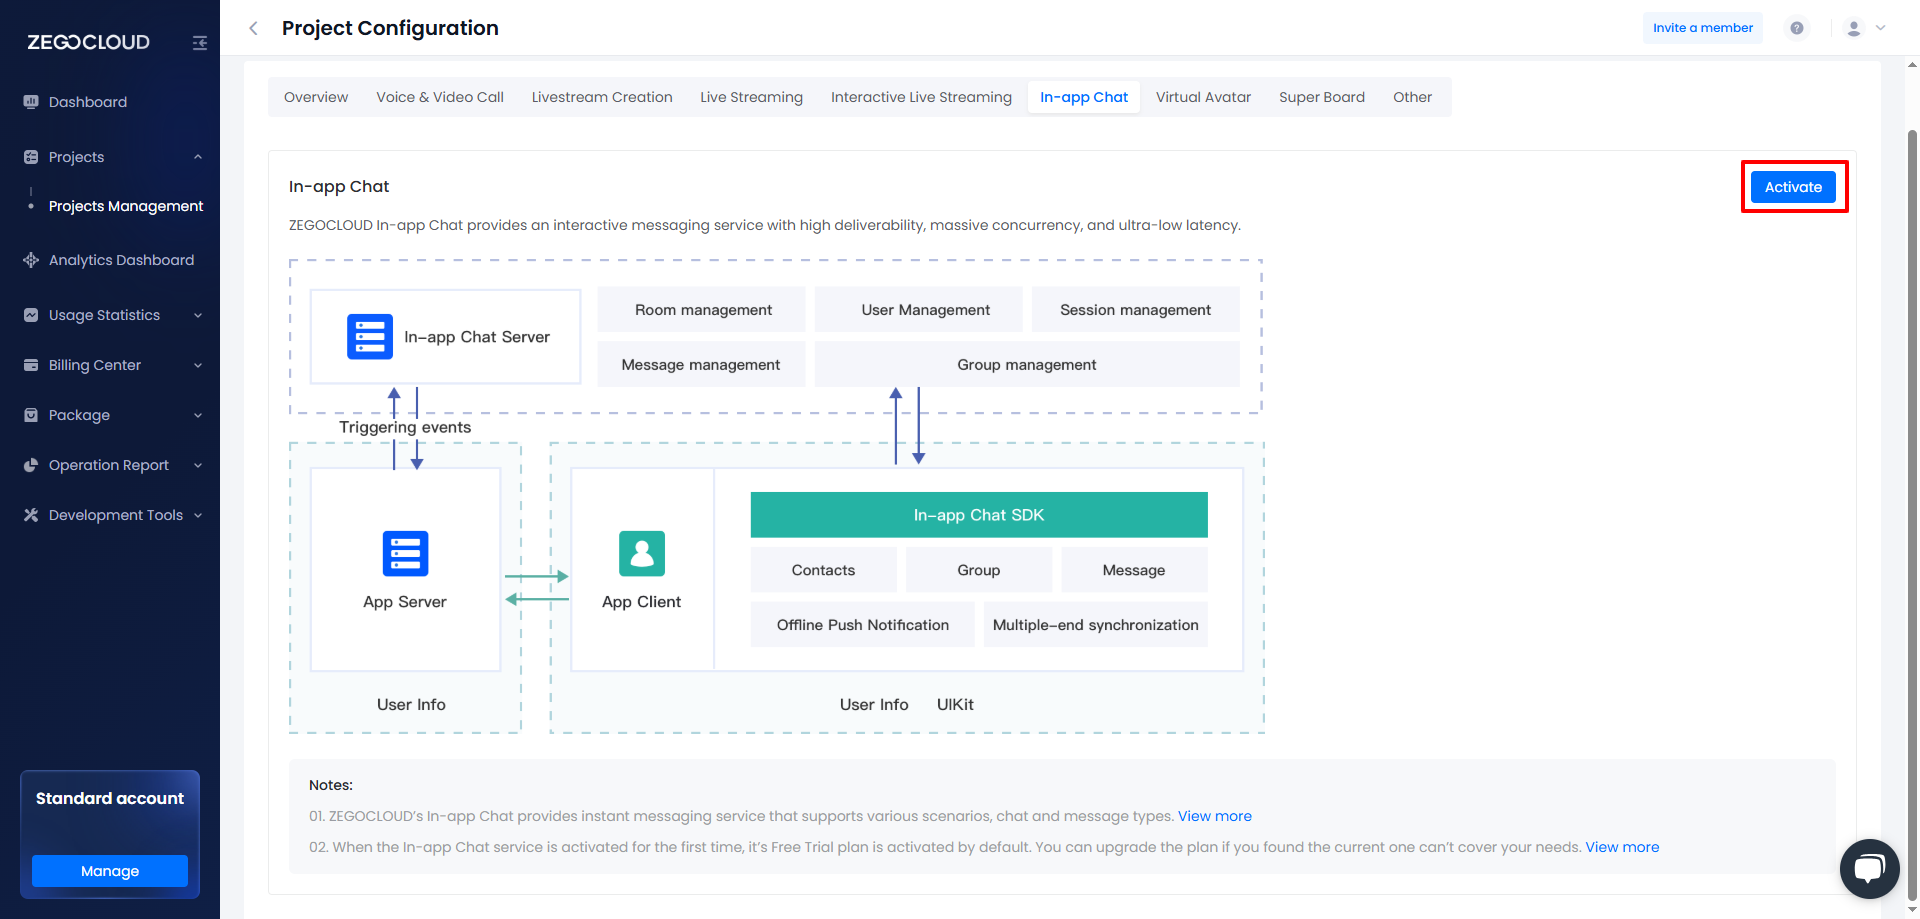Viewport: 1920px width, 919px height.
Task: Click the Analytics Dashboard icon
Action: tap(31, 260)
